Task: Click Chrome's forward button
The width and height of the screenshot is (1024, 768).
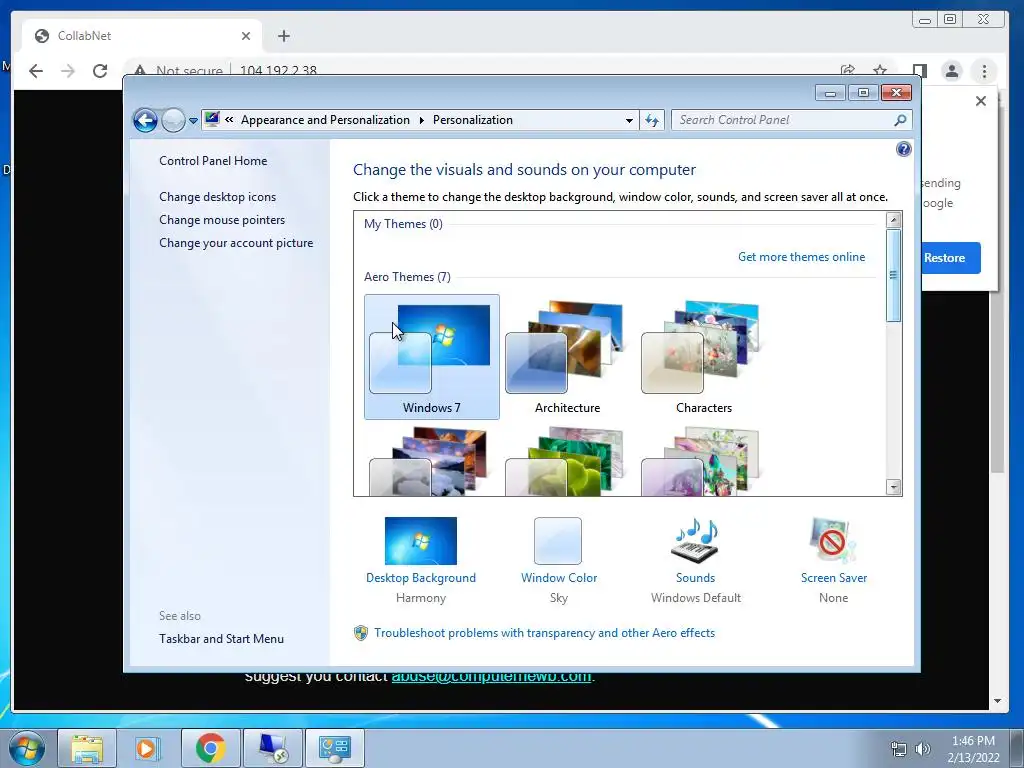Action: [68, 71]
